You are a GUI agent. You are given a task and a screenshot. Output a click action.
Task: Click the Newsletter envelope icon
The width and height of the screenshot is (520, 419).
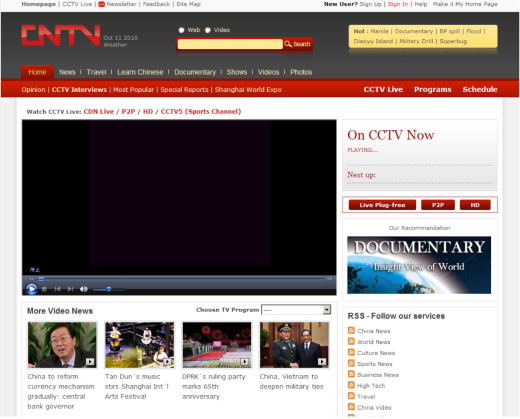101,4
